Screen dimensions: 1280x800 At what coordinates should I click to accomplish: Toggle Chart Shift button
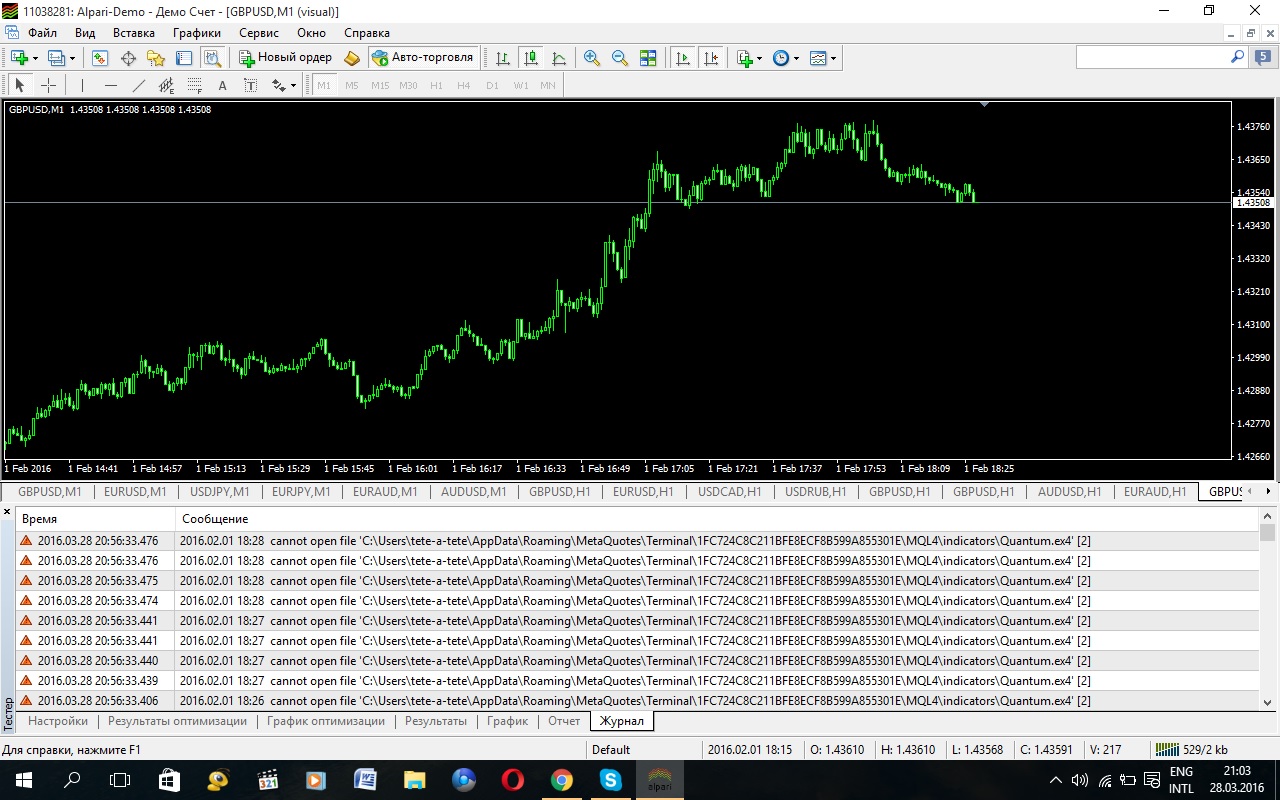[x=711, y=58]
